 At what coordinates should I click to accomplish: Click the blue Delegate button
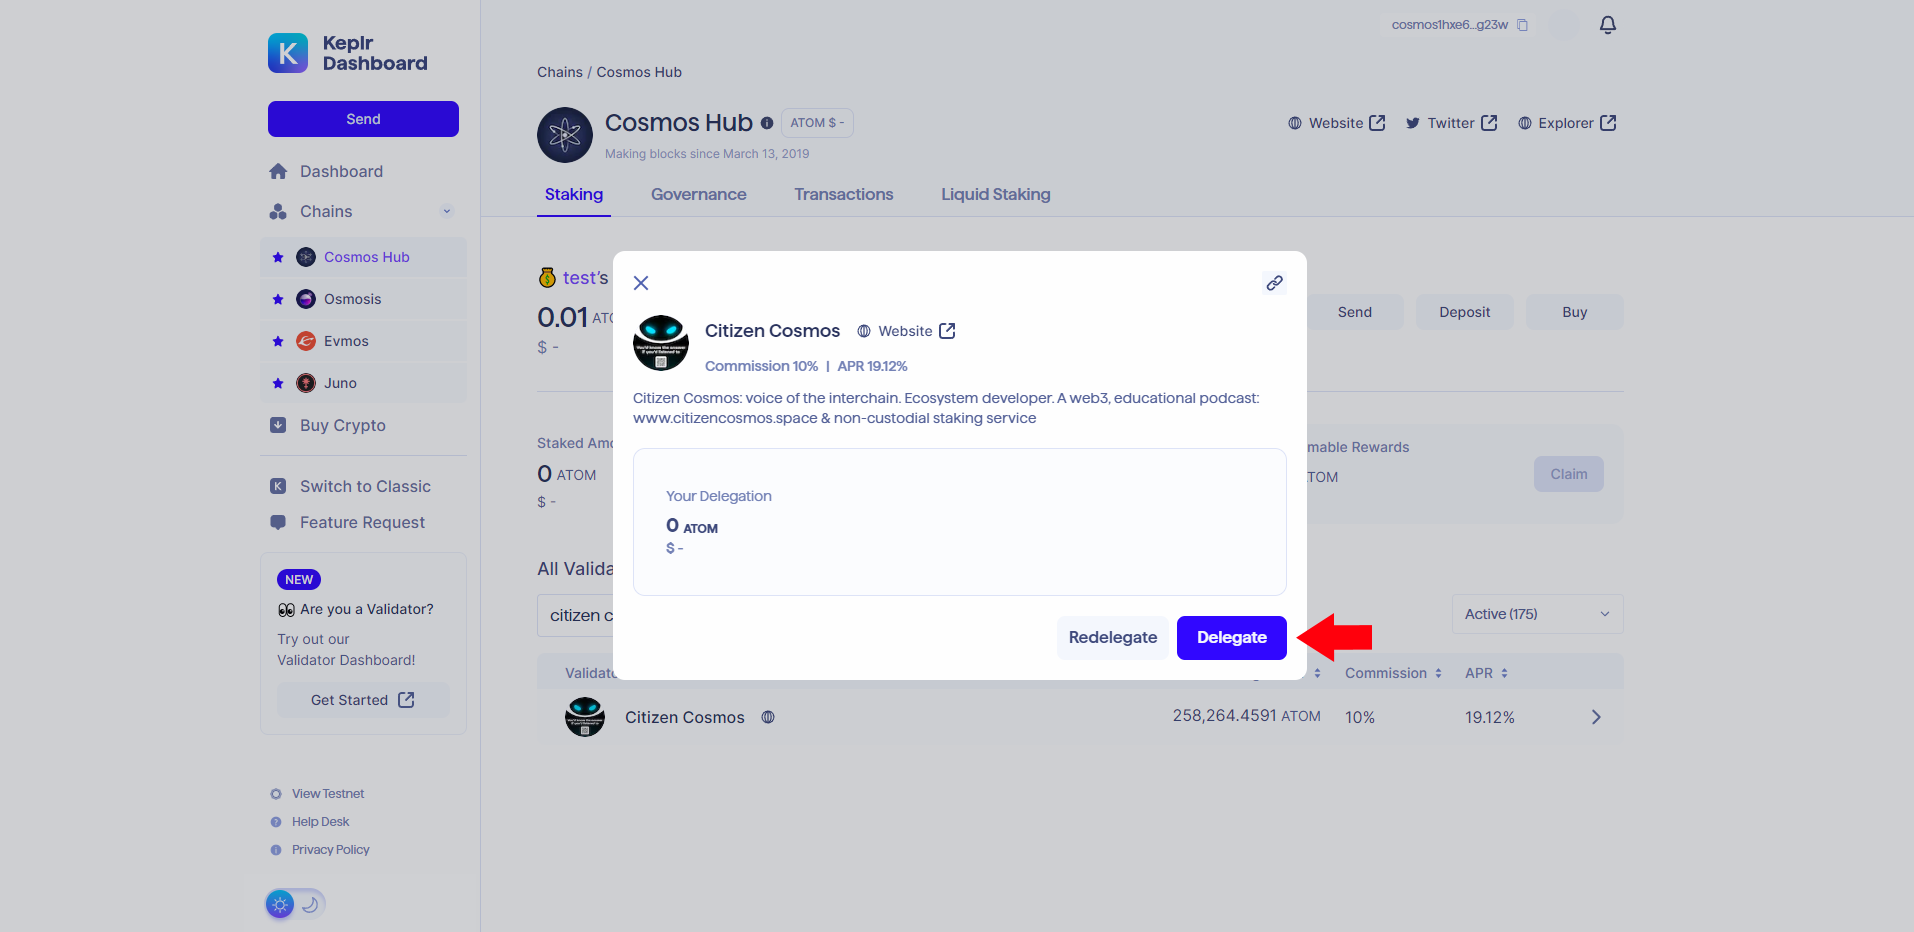(x=1231, y=638)
